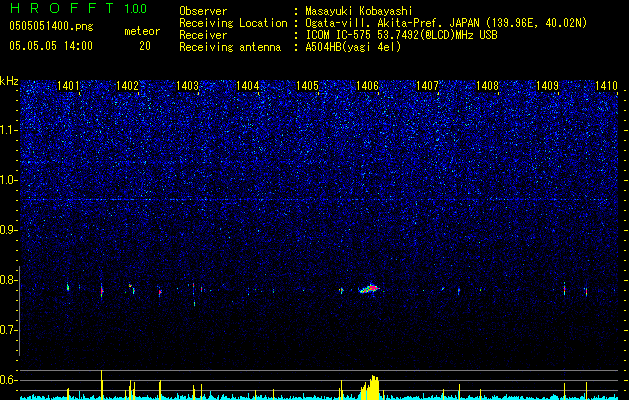
Task: Click the HROFFT 1.0.0 title text
Action: click(x=78, y=8)
